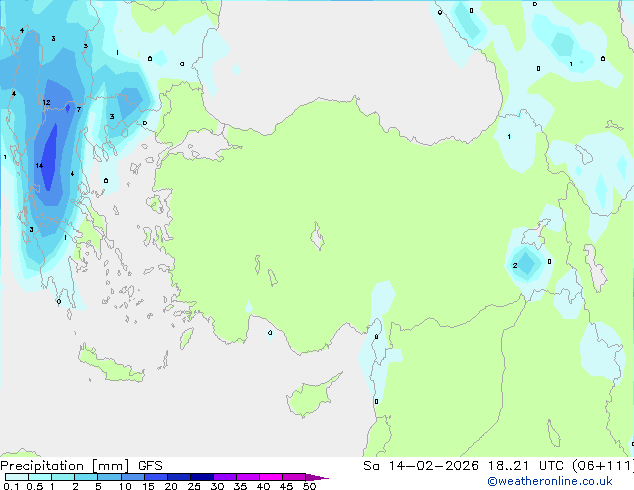Click the '0.1' legend tick label

tap(11, 486)
